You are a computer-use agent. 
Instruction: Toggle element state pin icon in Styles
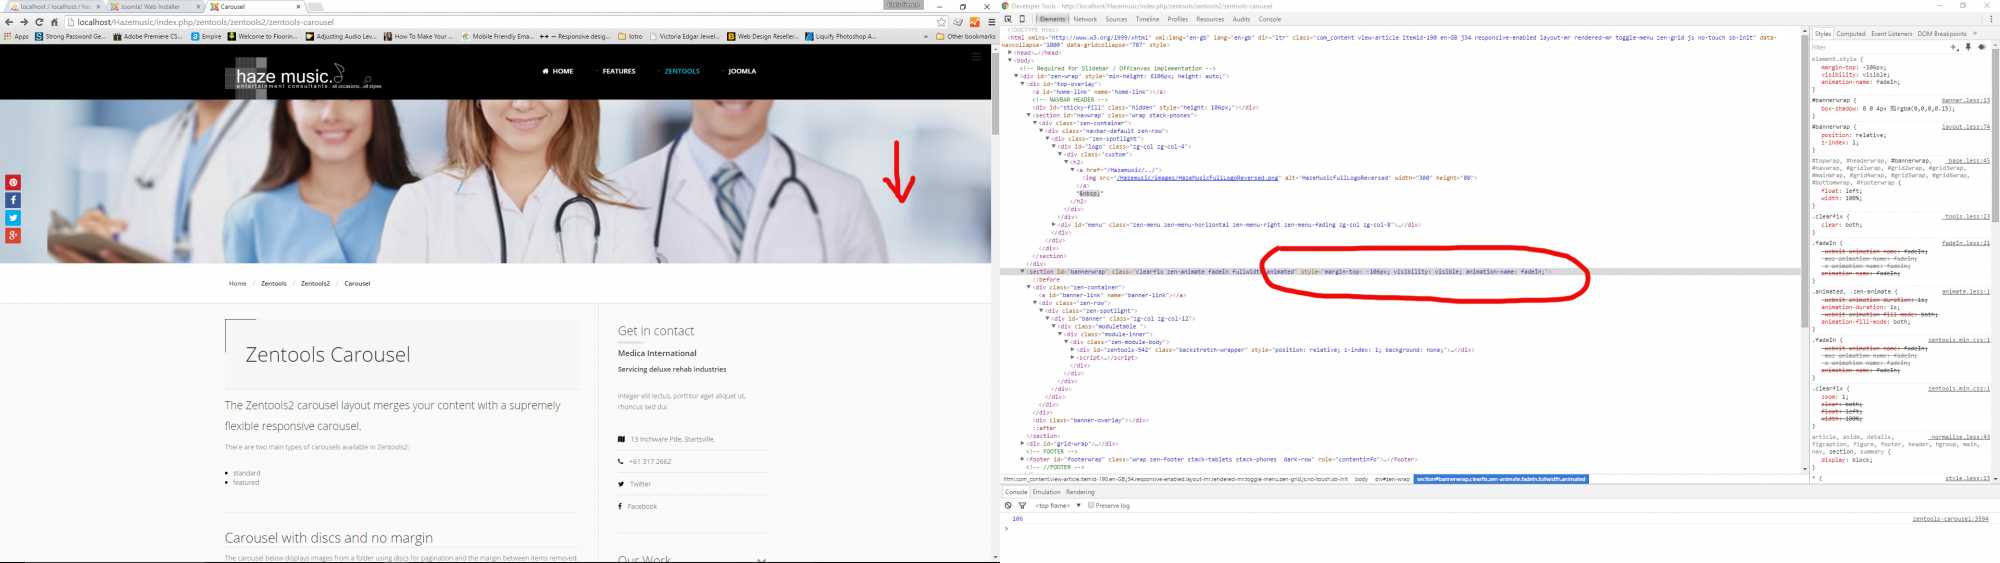(1968, 47)
